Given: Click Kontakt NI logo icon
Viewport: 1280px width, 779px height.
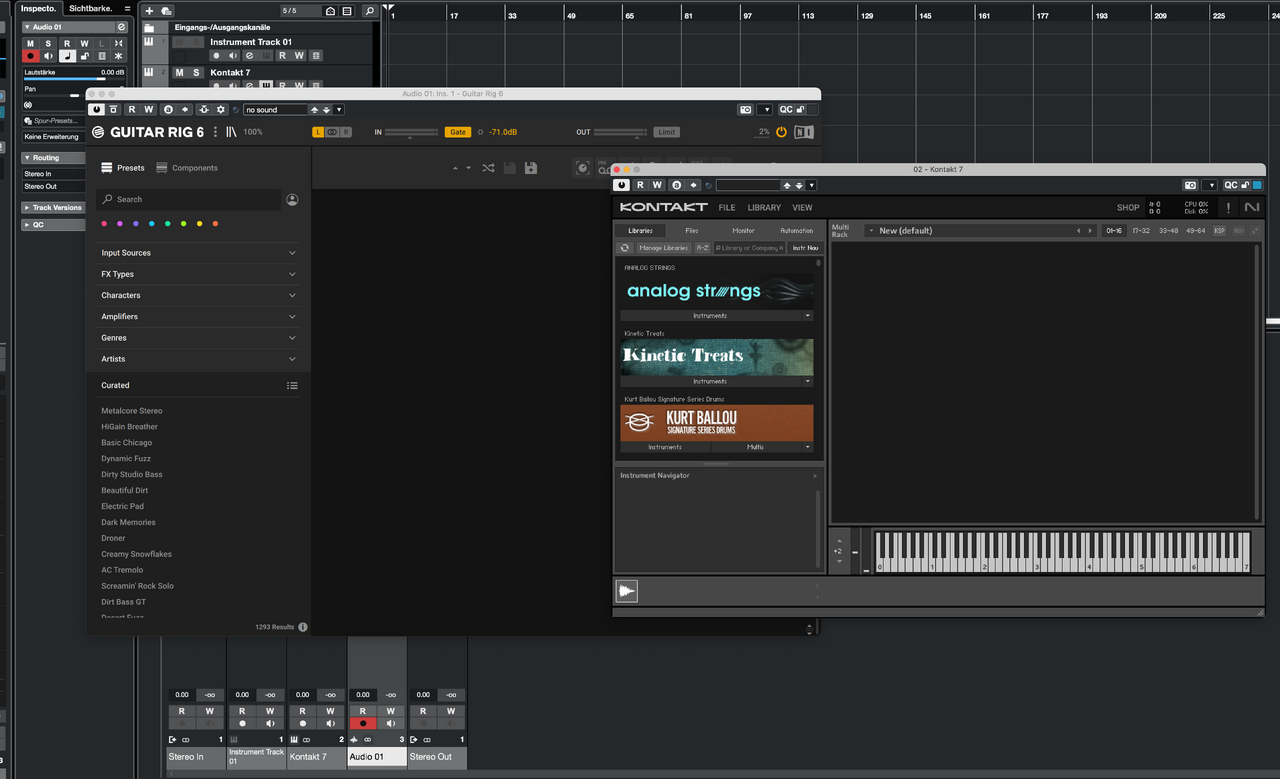Looking at the screenshot, I should pos(1252,207).
